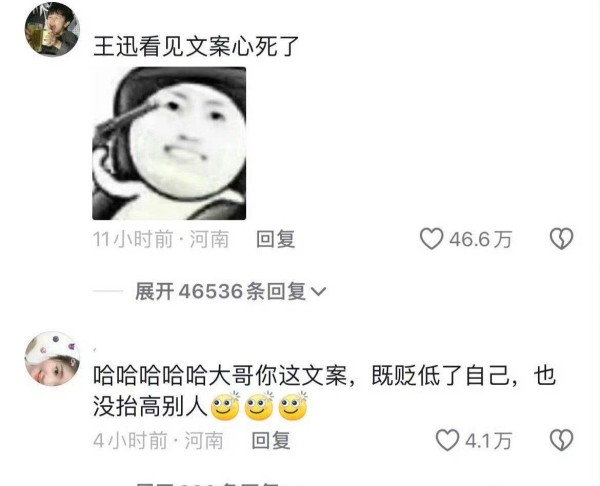Reply to the comment posted 11小时前

click(x=276, y=239)
